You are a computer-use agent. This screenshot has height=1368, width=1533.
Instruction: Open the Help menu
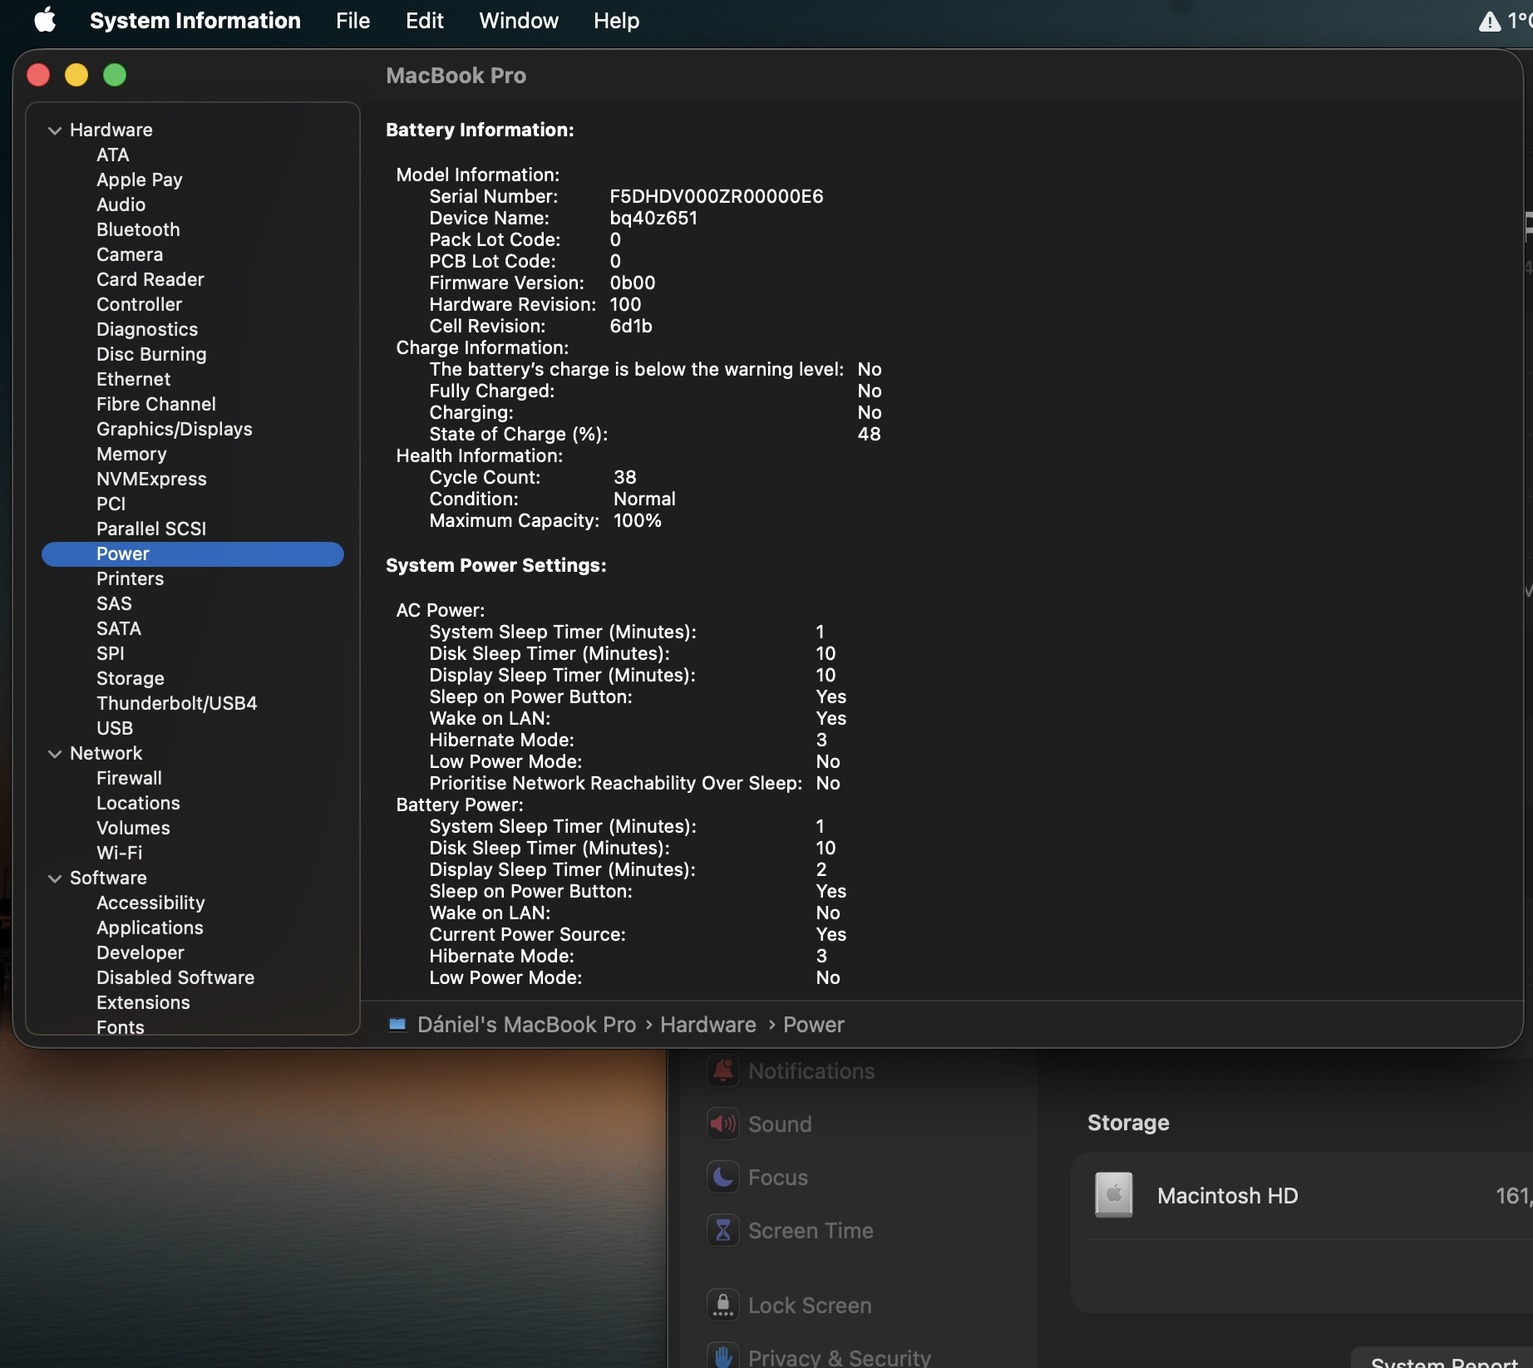(616, 20)
